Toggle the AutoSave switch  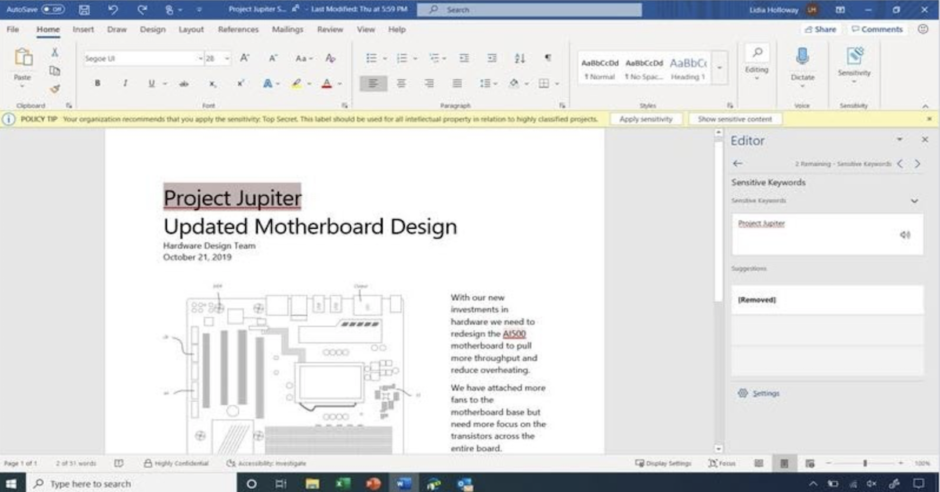point(53,9)
